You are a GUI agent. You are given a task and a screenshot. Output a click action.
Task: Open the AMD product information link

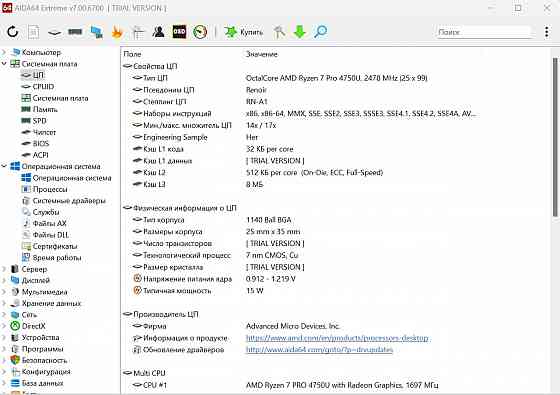pos(337,338)
